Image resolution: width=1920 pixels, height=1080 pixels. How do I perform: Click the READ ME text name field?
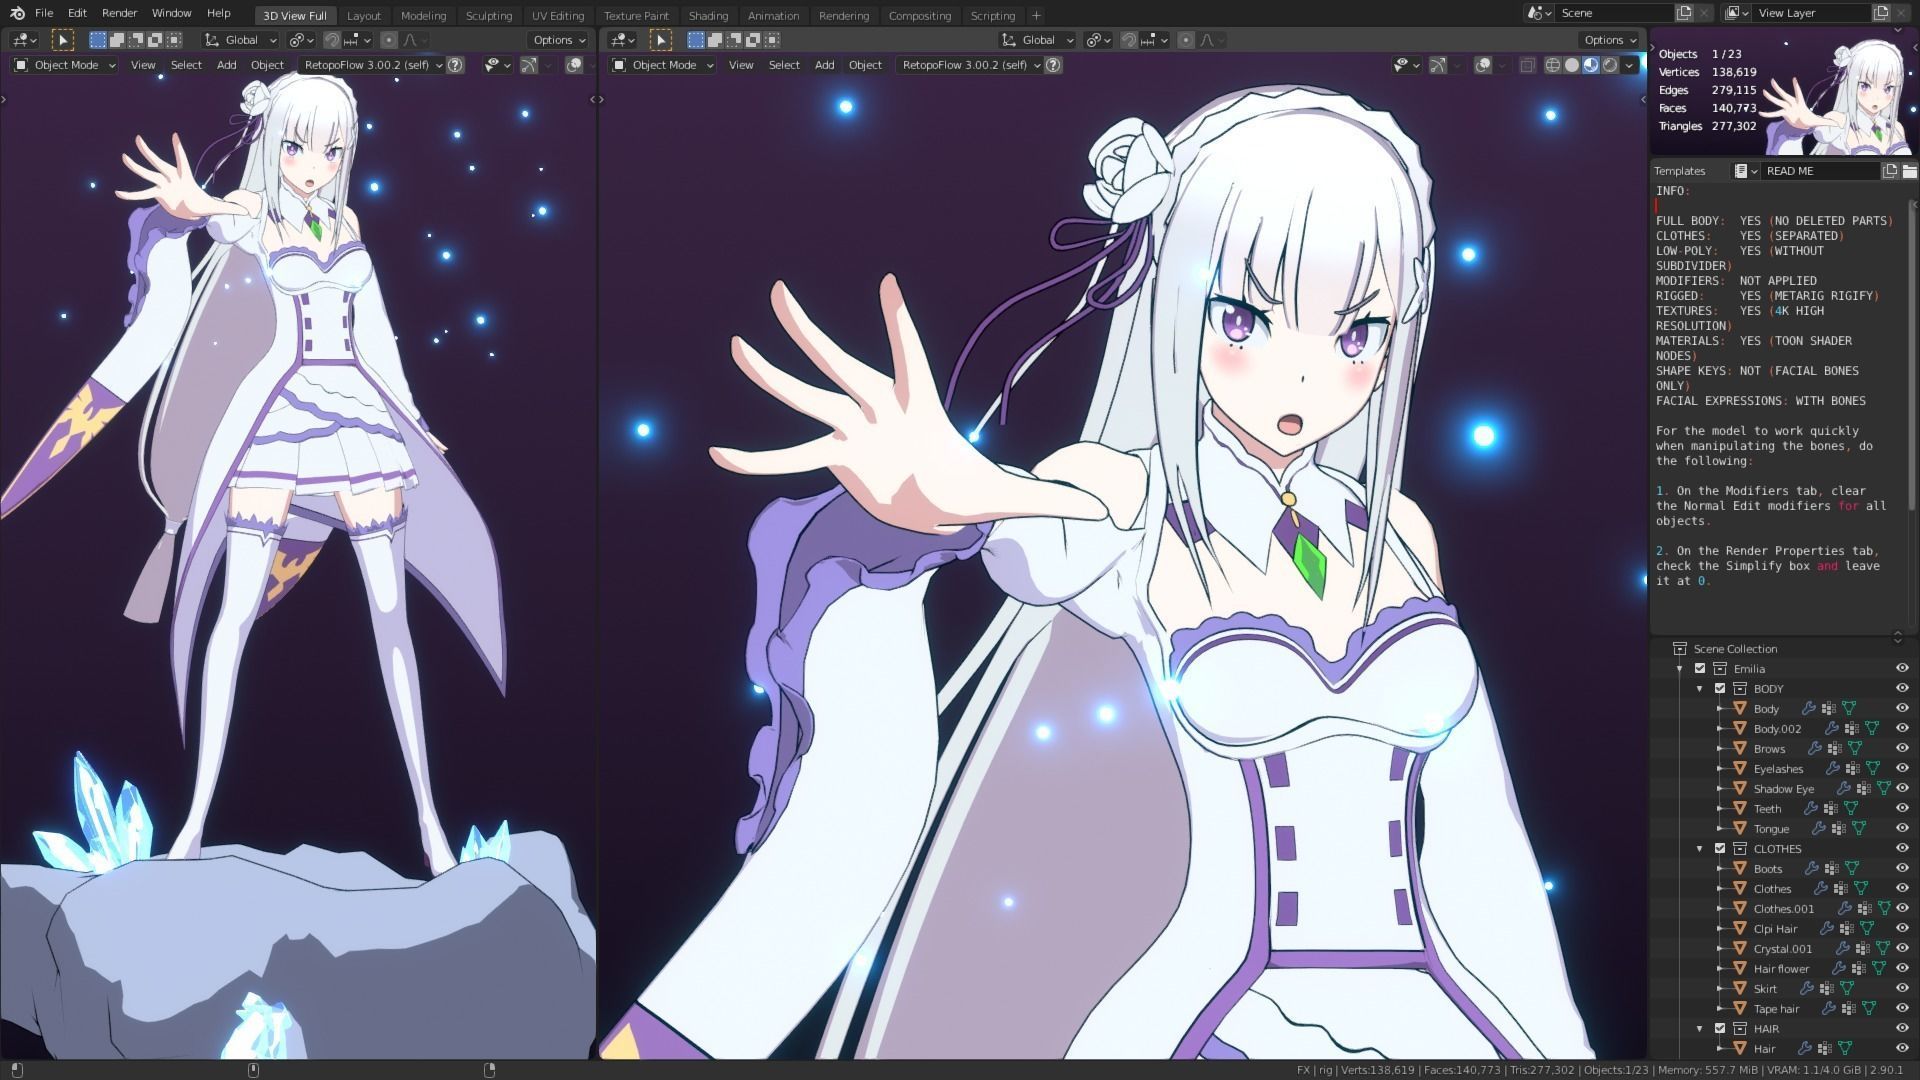click(x=1819, y=171)
